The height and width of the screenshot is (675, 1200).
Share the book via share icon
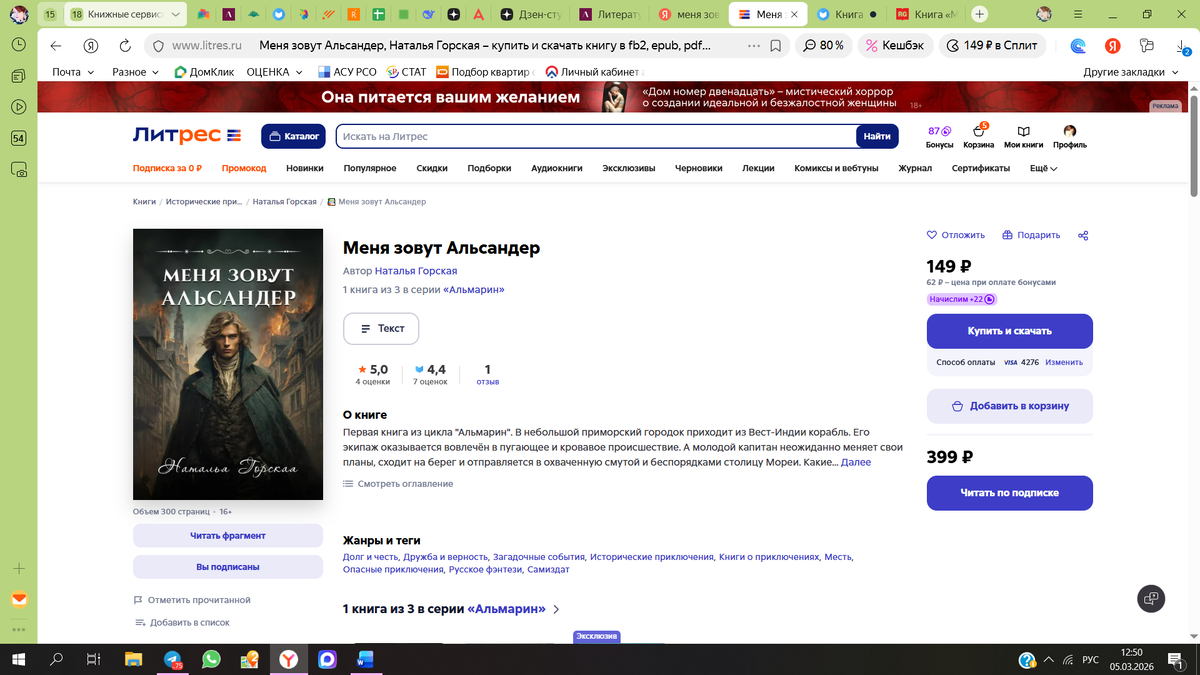pyautogui.click(x=1082, y=234)
